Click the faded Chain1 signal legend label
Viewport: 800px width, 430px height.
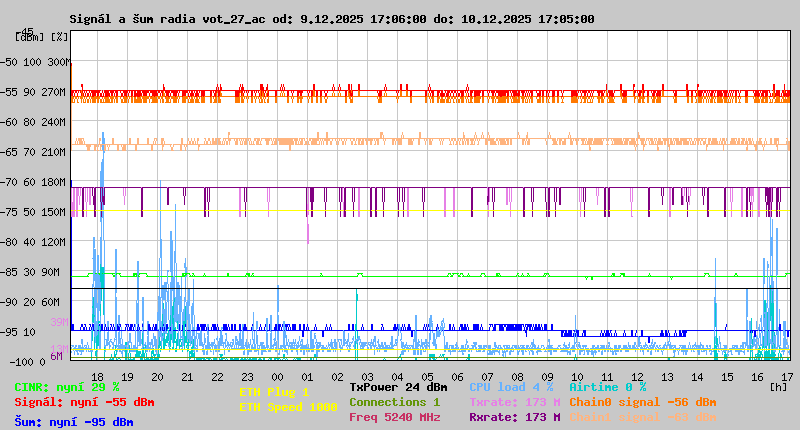coord(642,417)
